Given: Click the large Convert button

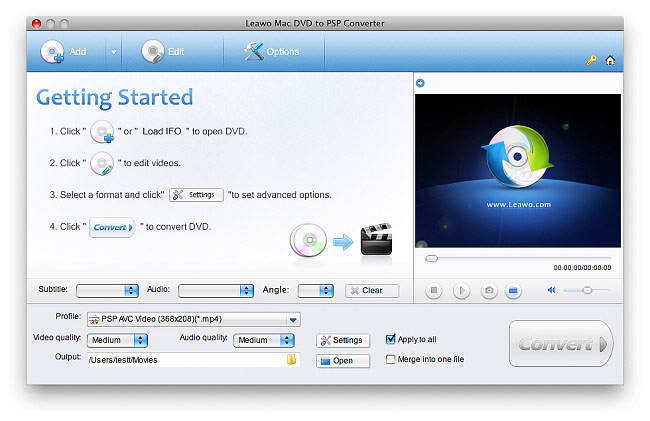Looking at the screenshot, I should click(561, 344).
